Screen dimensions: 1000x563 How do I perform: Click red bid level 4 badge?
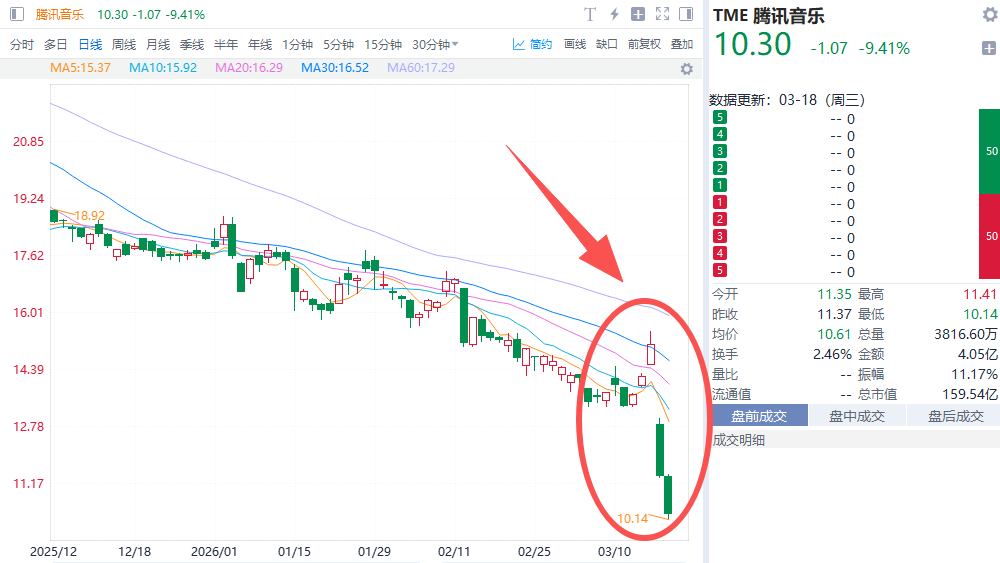[x=720, y=253]
